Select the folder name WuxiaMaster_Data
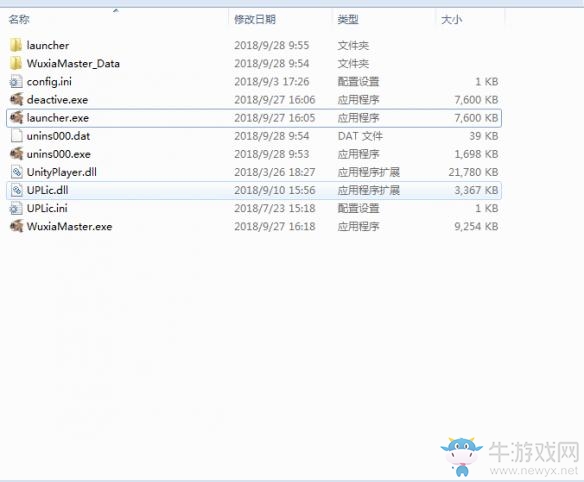Viewport: 584px width, 482px height. pos(73,64)
